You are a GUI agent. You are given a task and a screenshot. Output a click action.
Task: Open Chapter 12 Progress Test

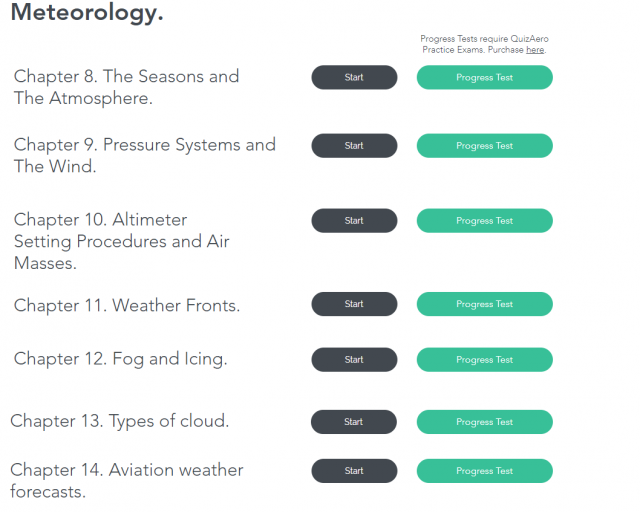[x=484, y=360]
